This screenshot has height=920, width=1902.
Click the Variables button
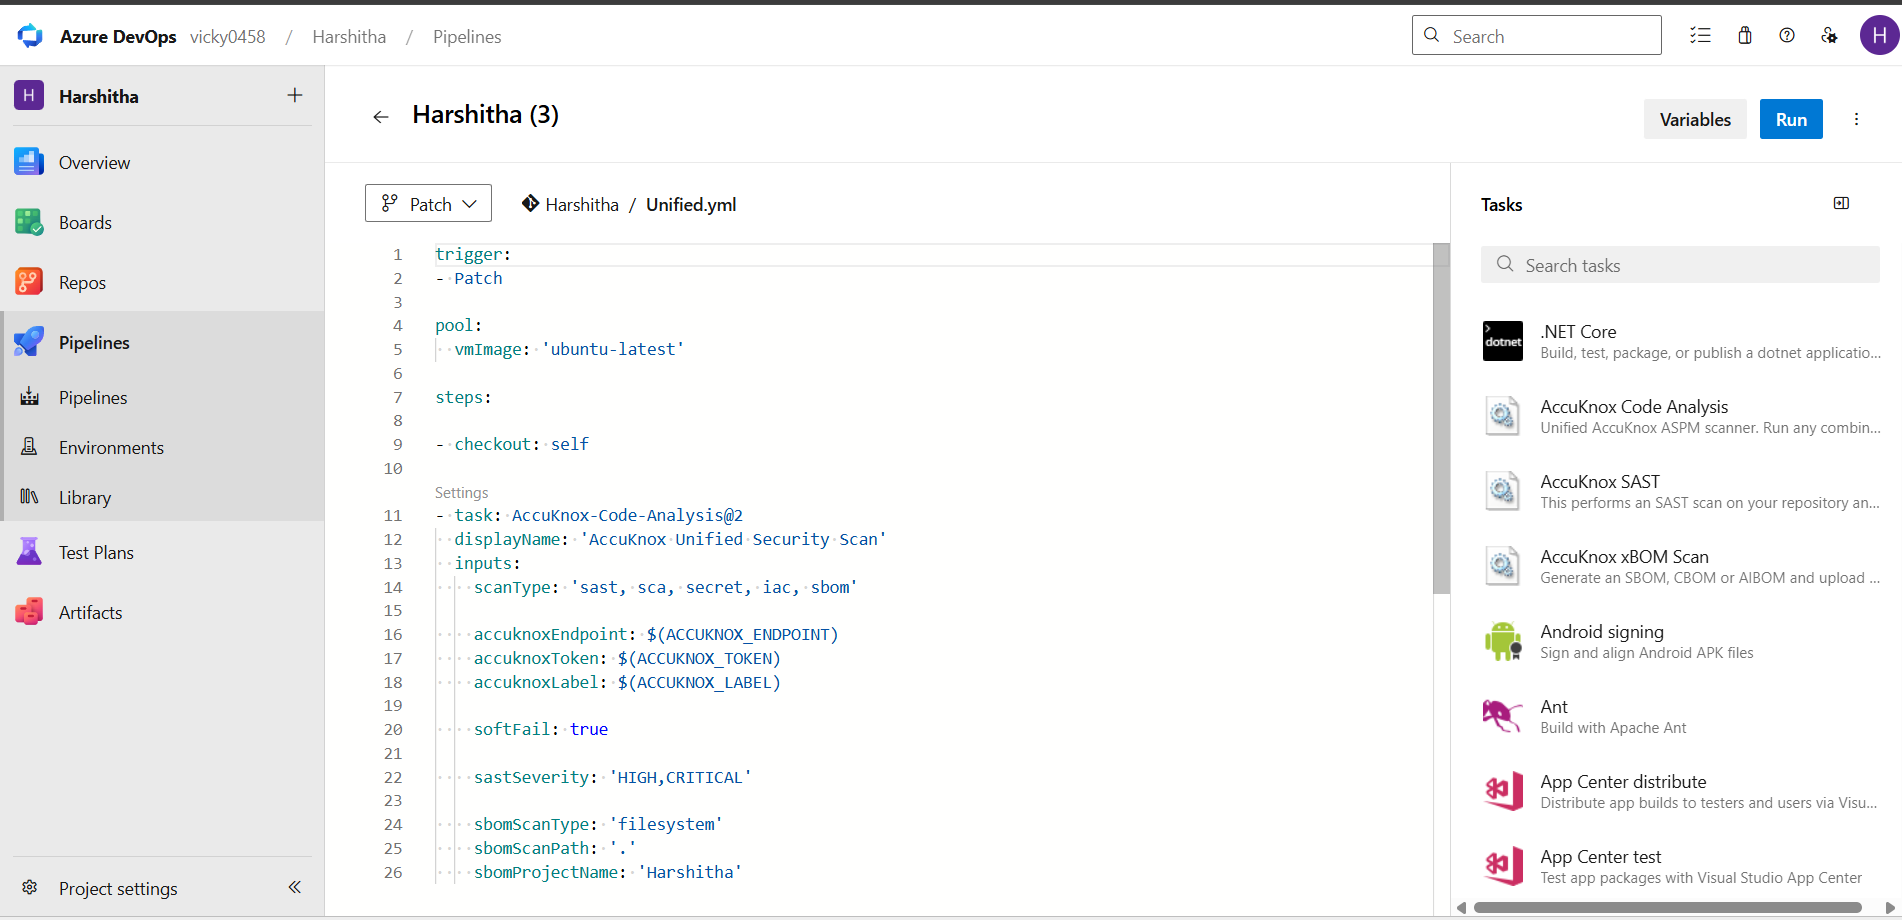(x=1695, y=119)
